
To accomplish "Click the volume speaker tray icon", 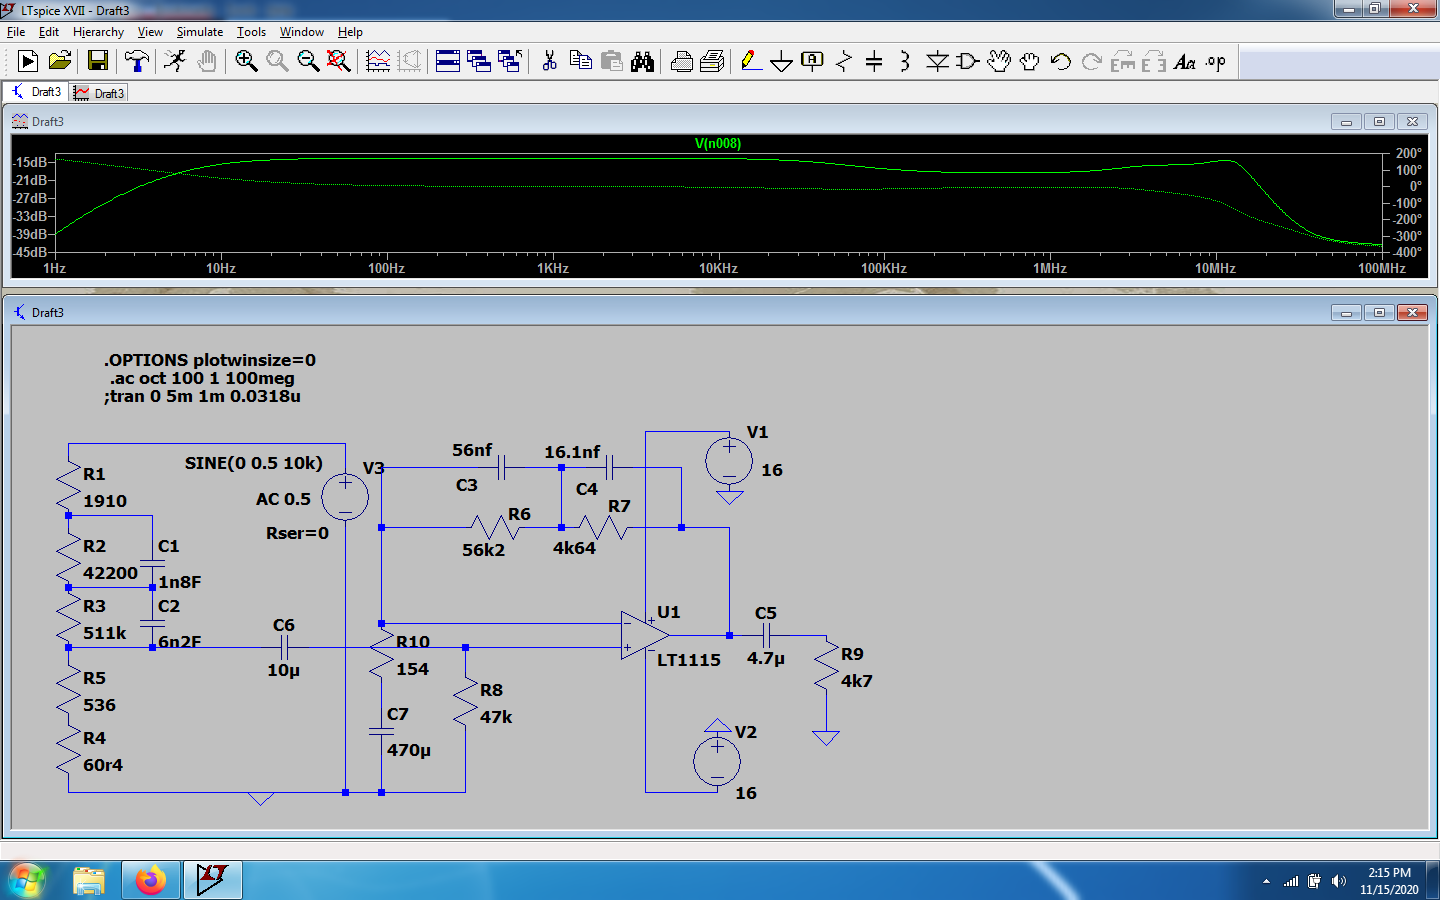I will (x=1339, y=881).
